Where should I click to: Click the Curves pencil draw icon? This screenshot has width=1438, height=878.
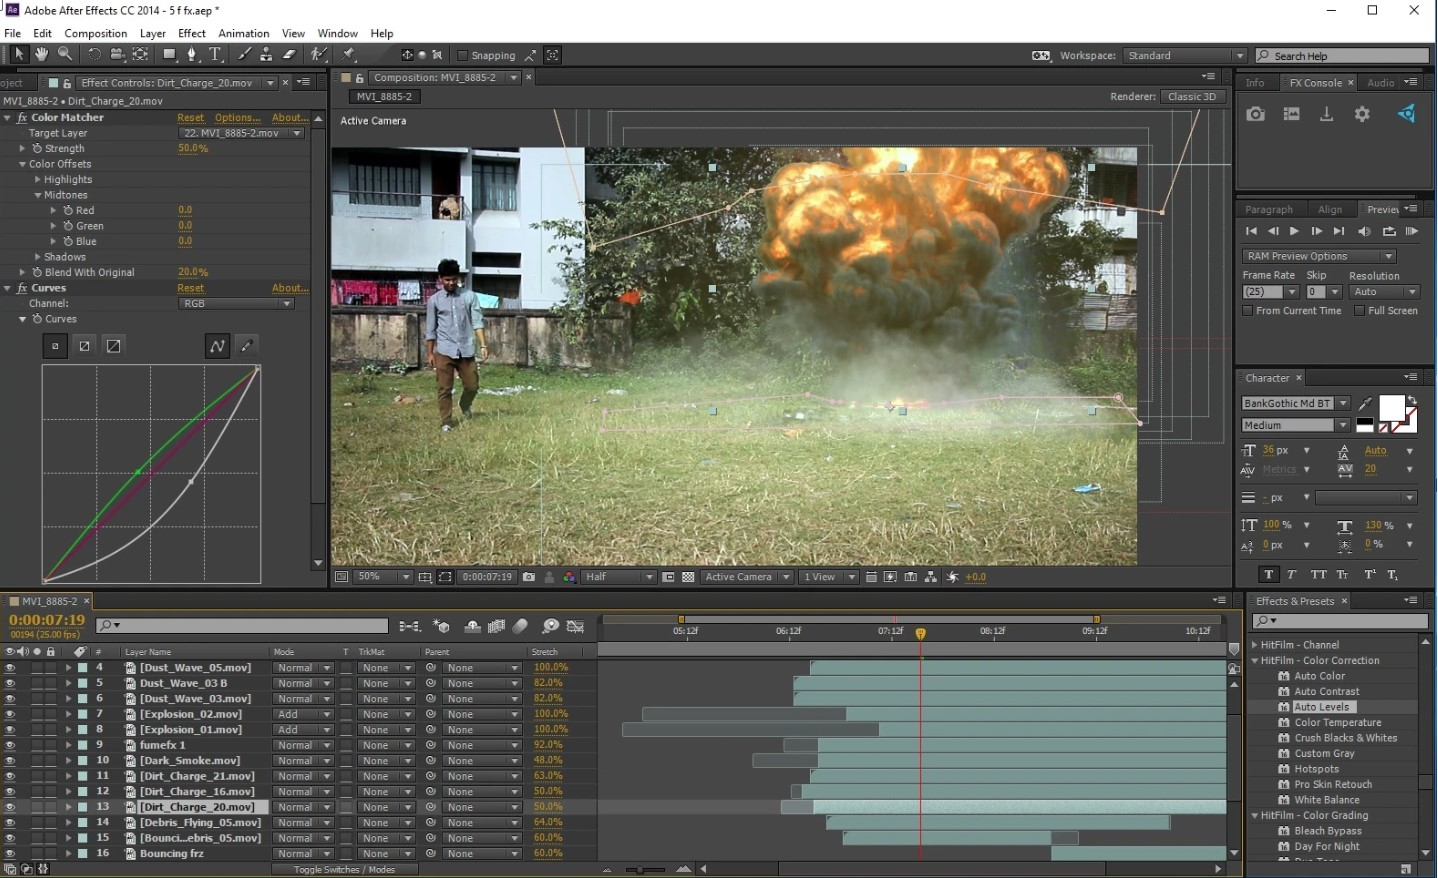[x=247, y=346]
